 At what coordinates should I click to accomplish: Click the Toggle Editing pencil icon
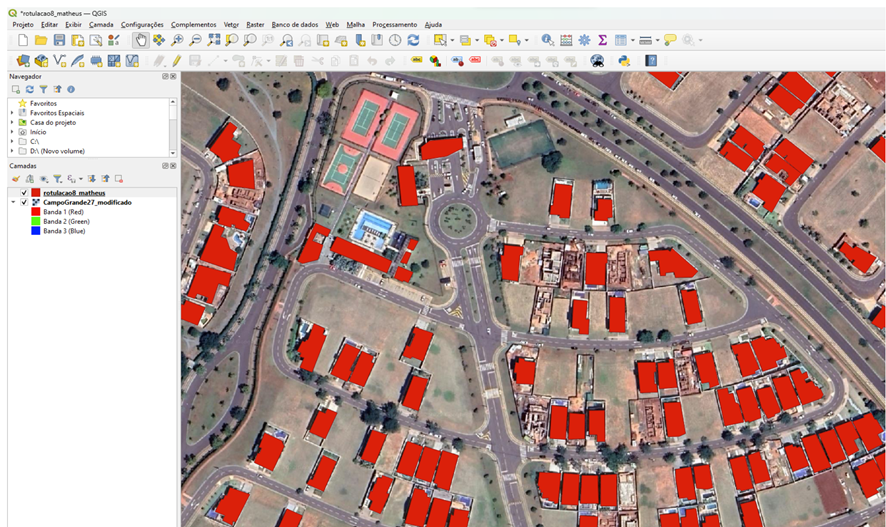point(176,60)
